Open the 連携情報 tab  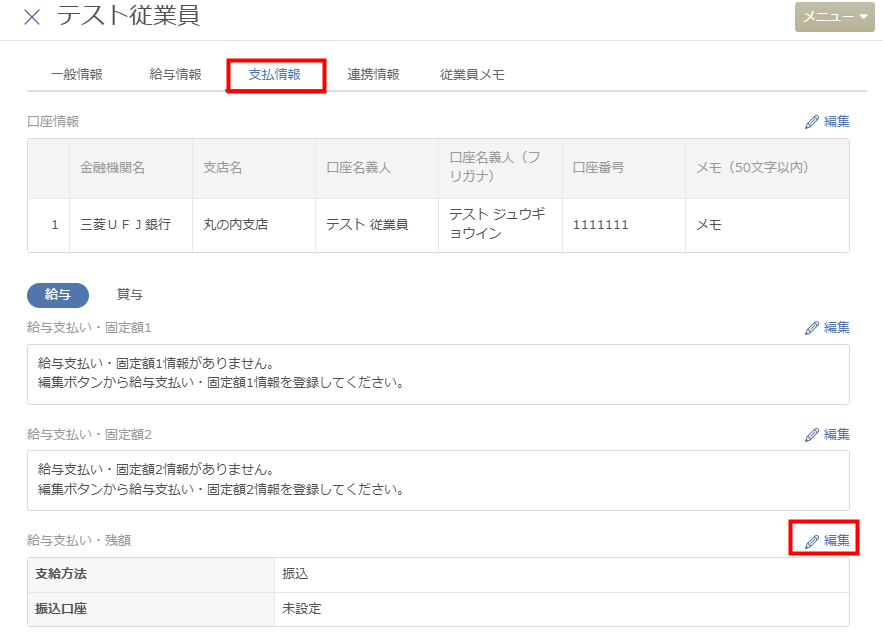tap(373, 74)
